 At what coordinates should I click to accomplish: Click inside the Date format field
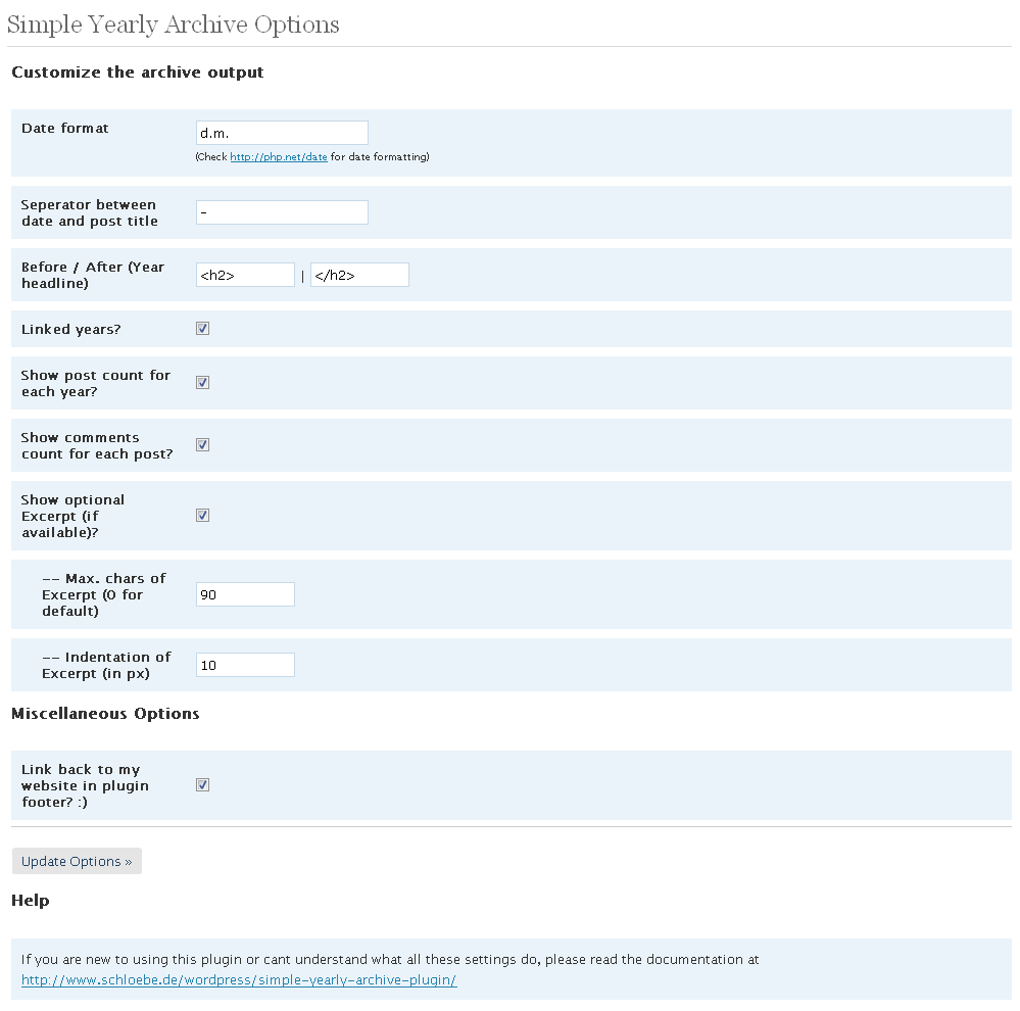tap(282, 131)
